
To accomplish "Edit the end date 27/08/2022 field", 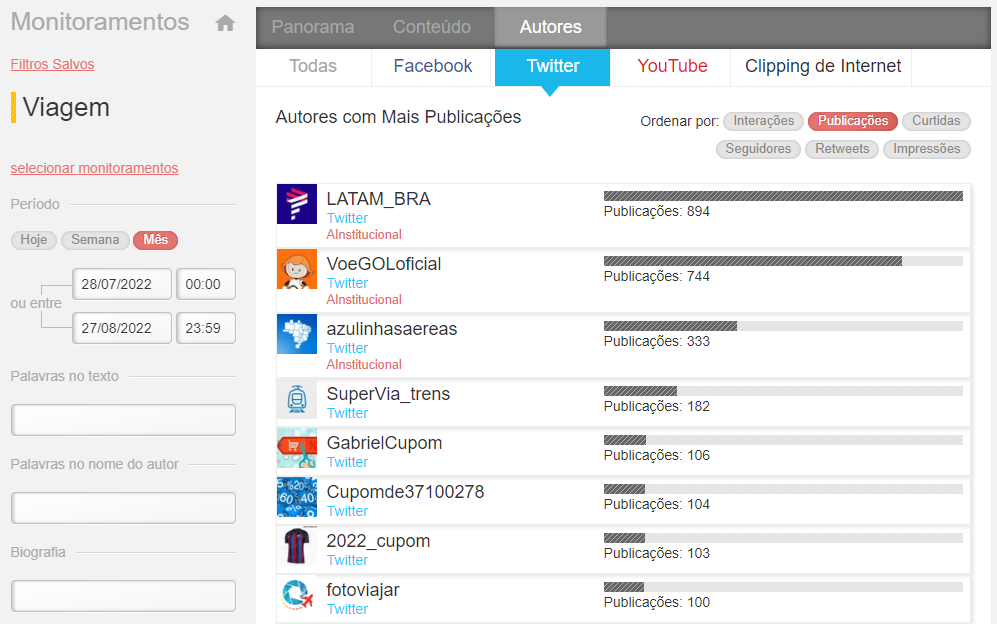I will 122,328.
